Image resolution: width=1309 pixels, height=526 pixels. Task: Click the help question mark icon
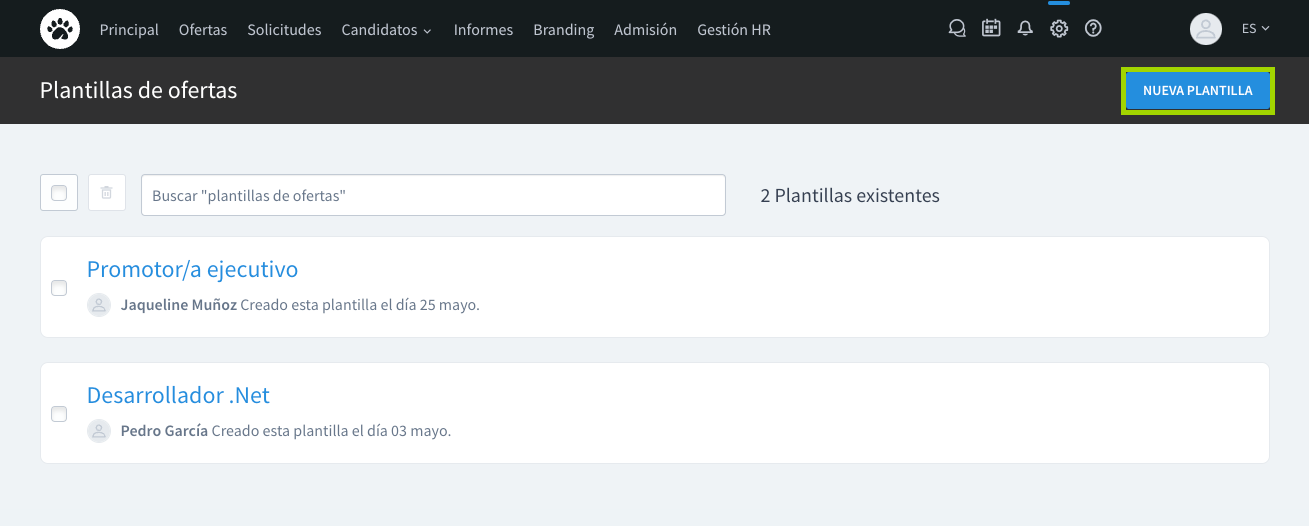point(1093,29)
